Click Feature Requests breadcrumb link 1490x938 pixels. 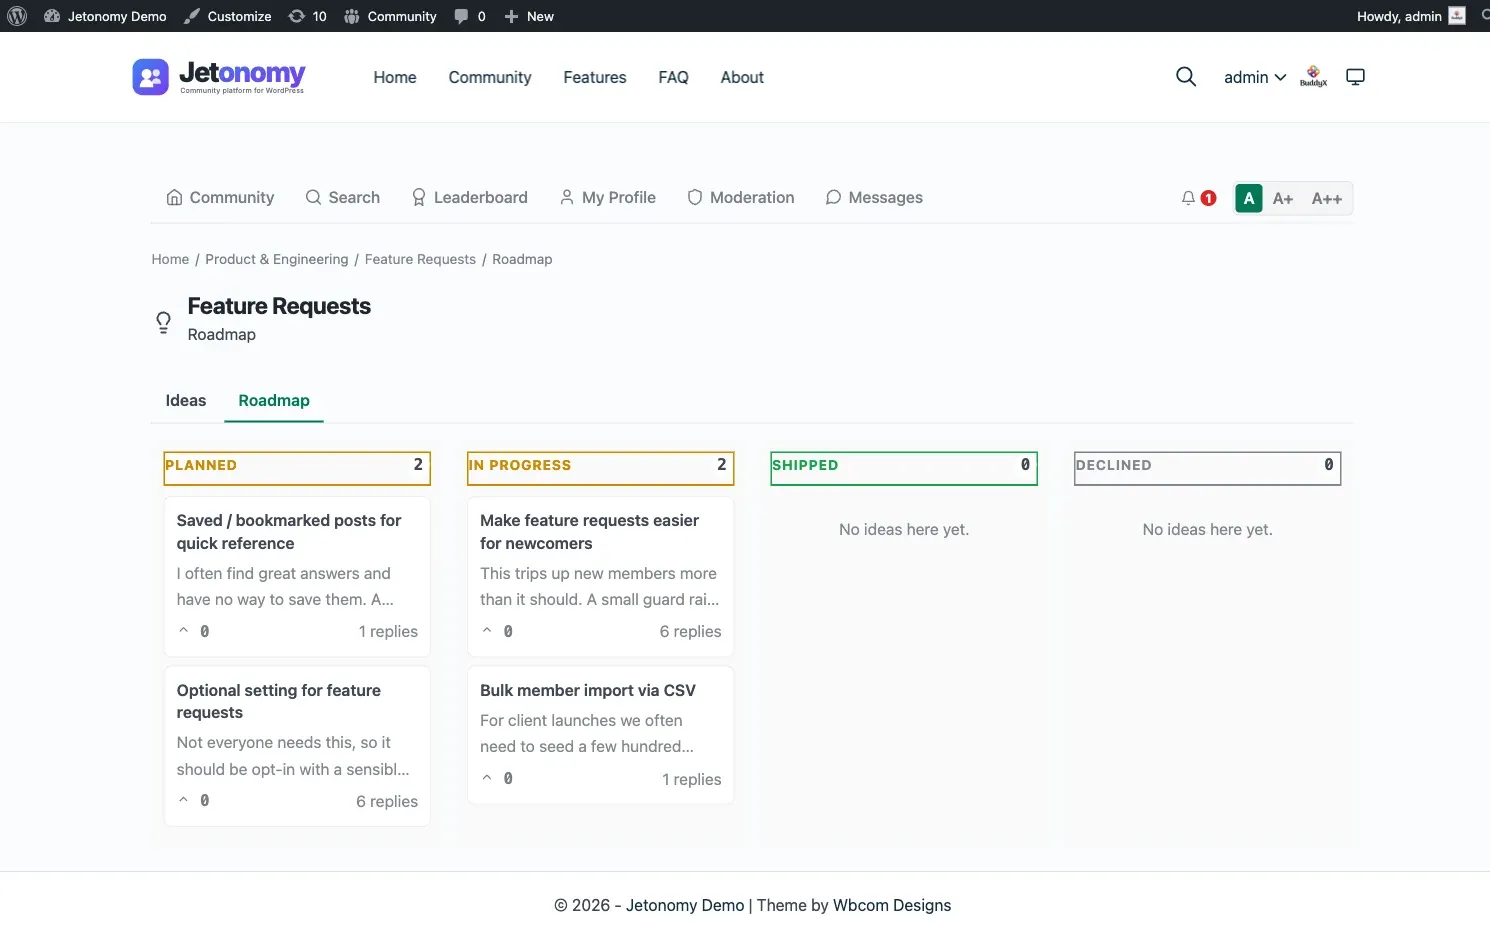[x=420, y=259]
